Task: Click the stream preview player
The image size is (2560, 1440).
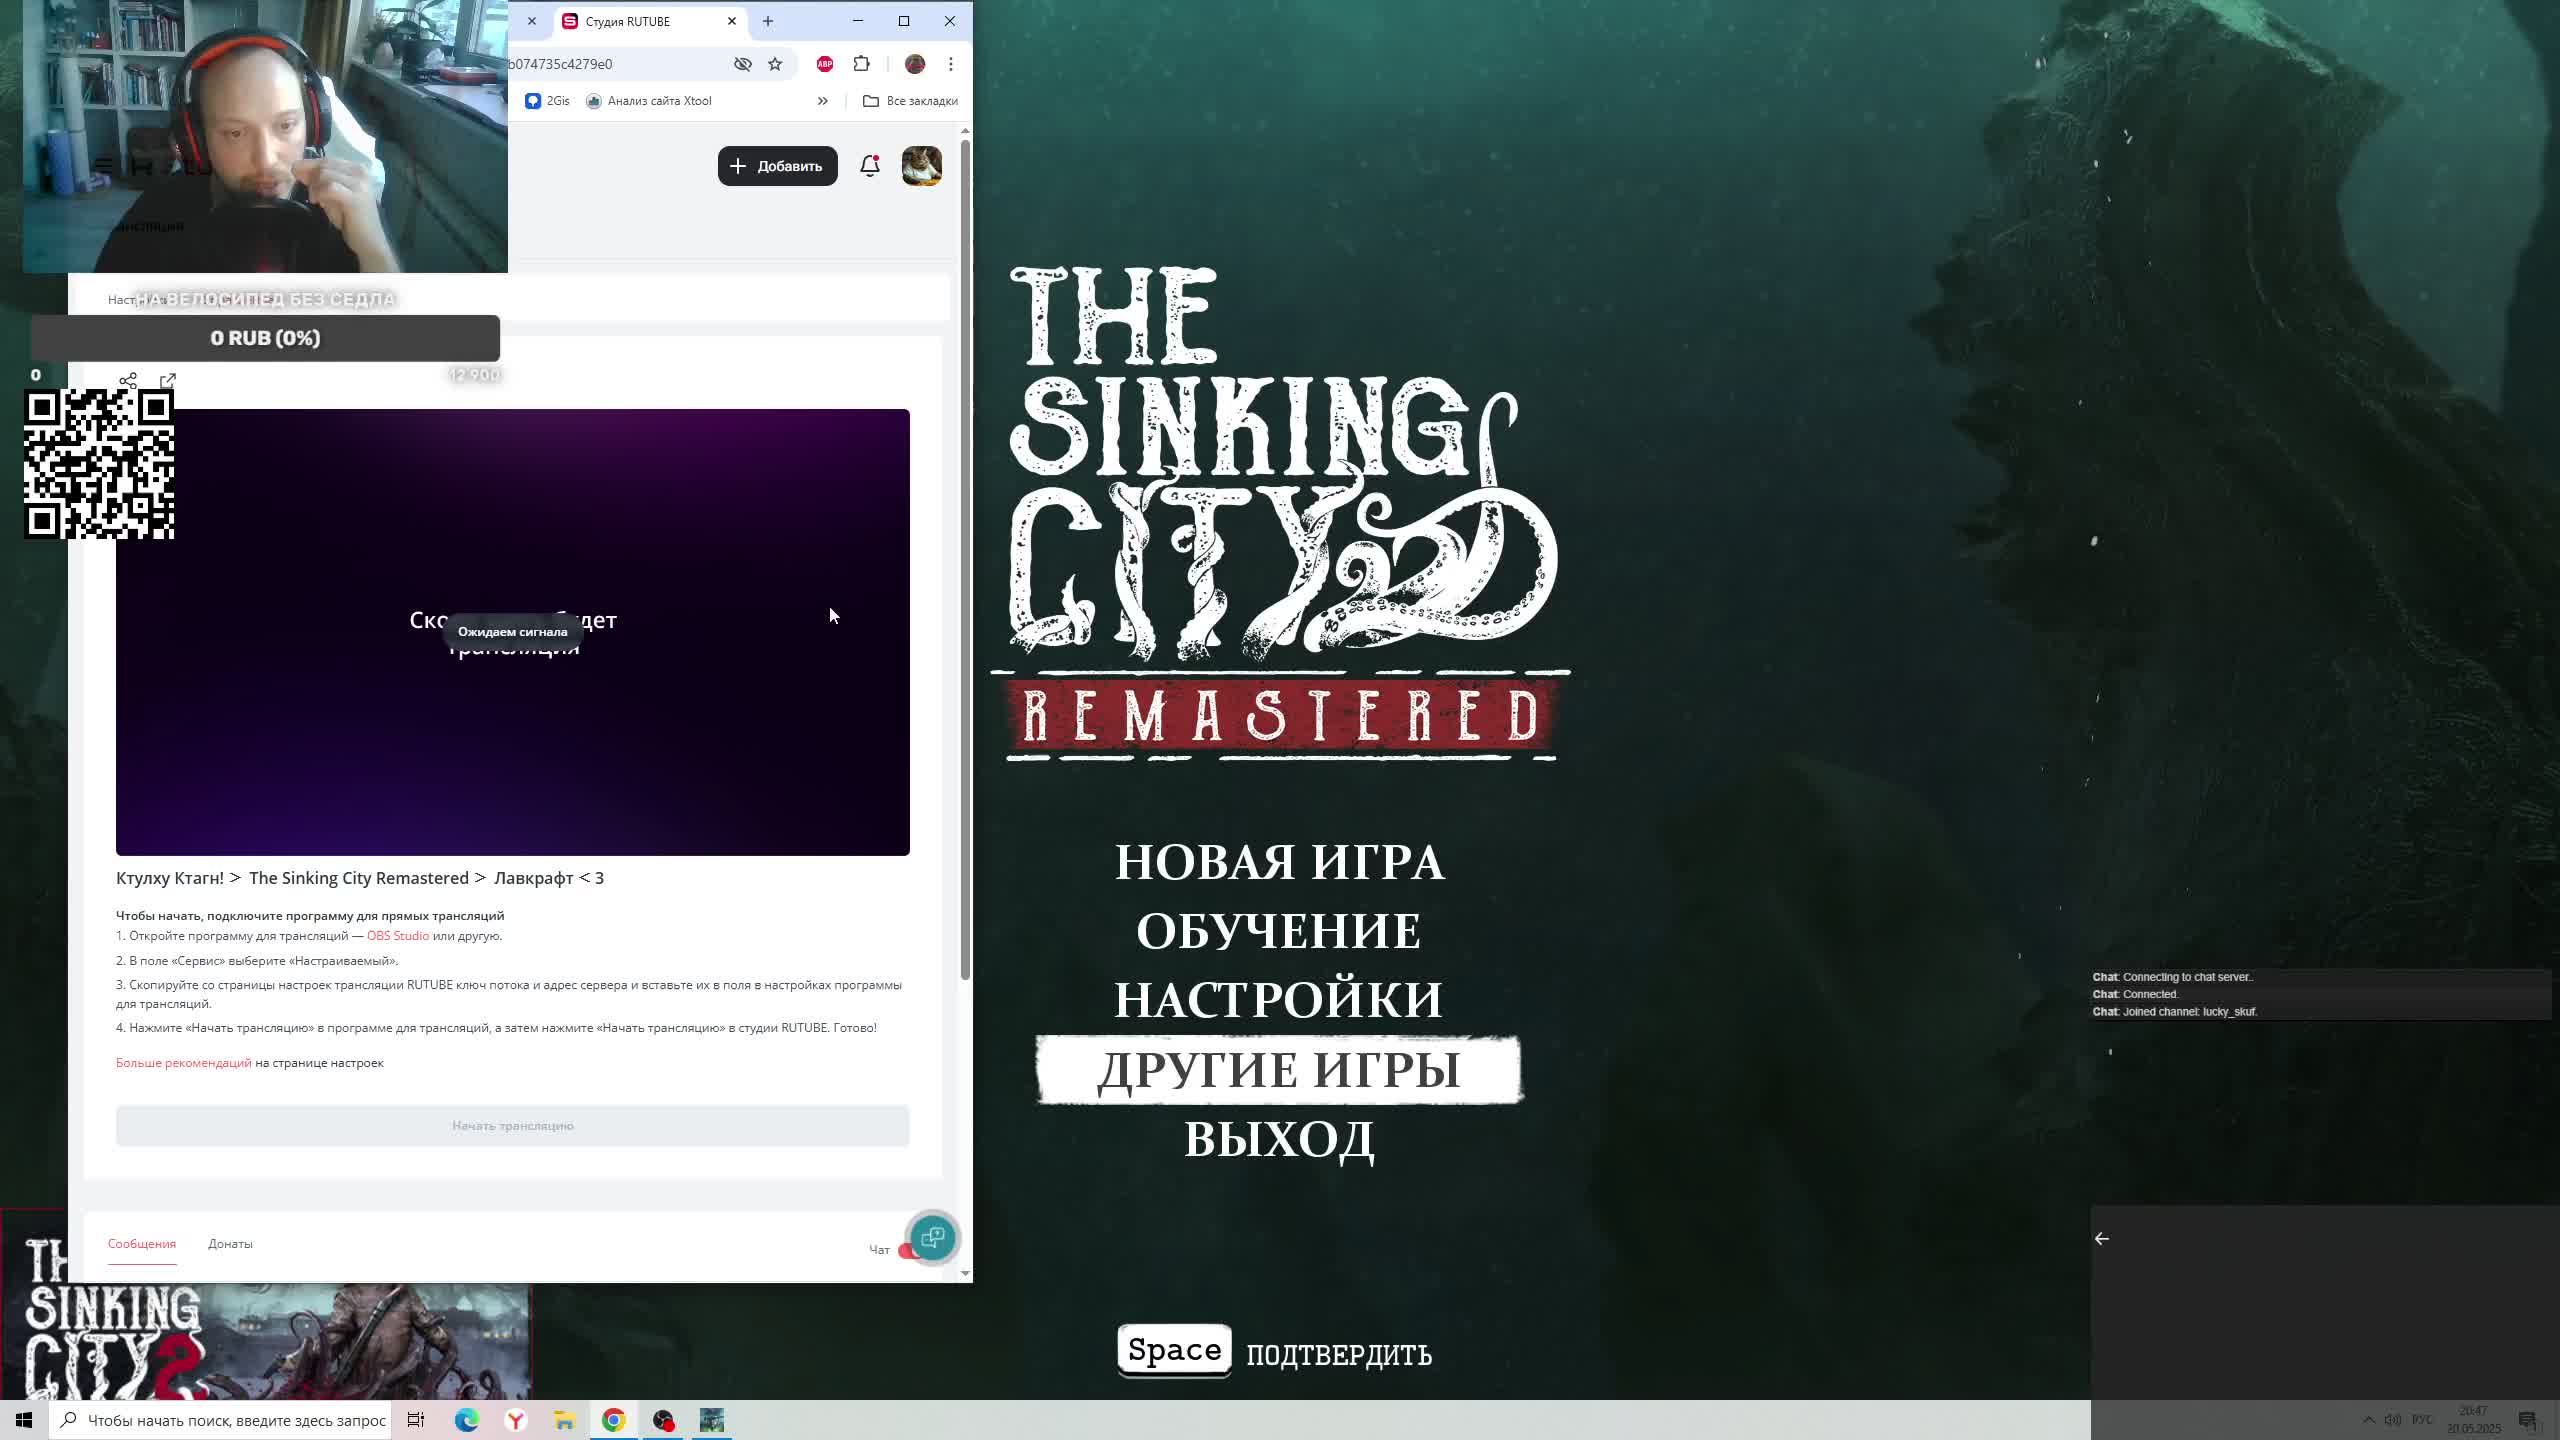Action: [513, 632]
